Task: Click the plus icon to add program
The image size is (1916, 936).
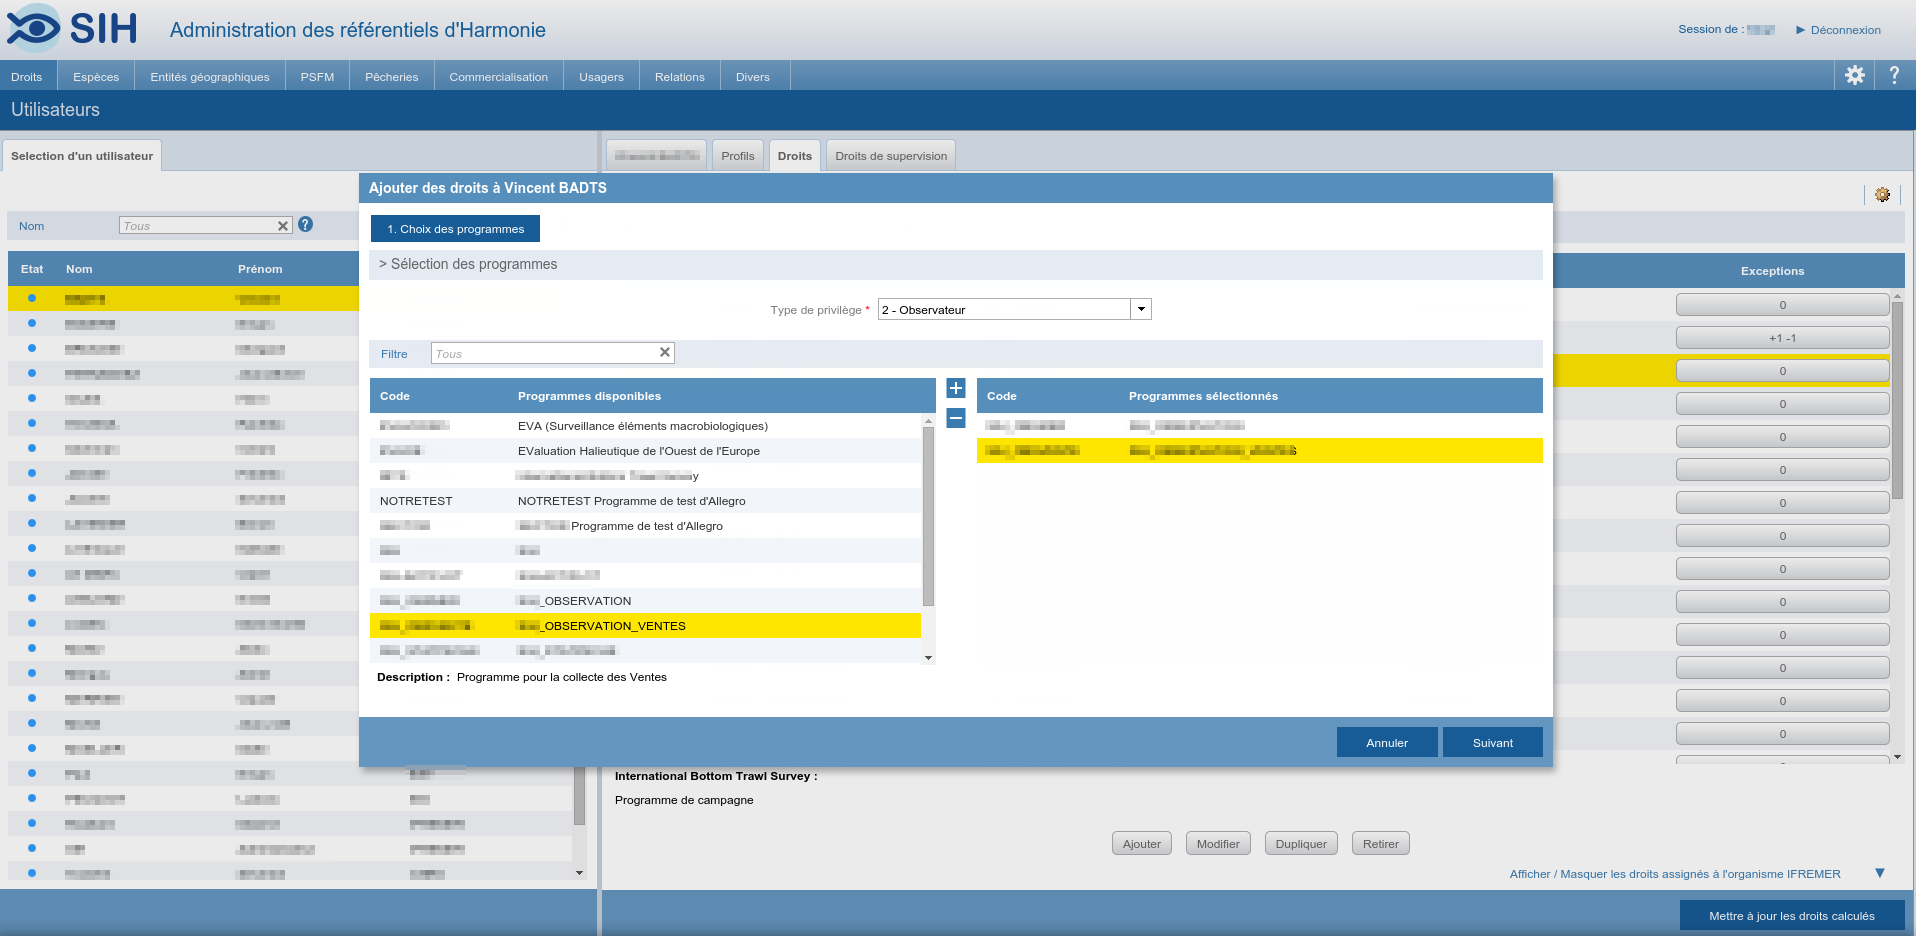Action: (955, 389)
